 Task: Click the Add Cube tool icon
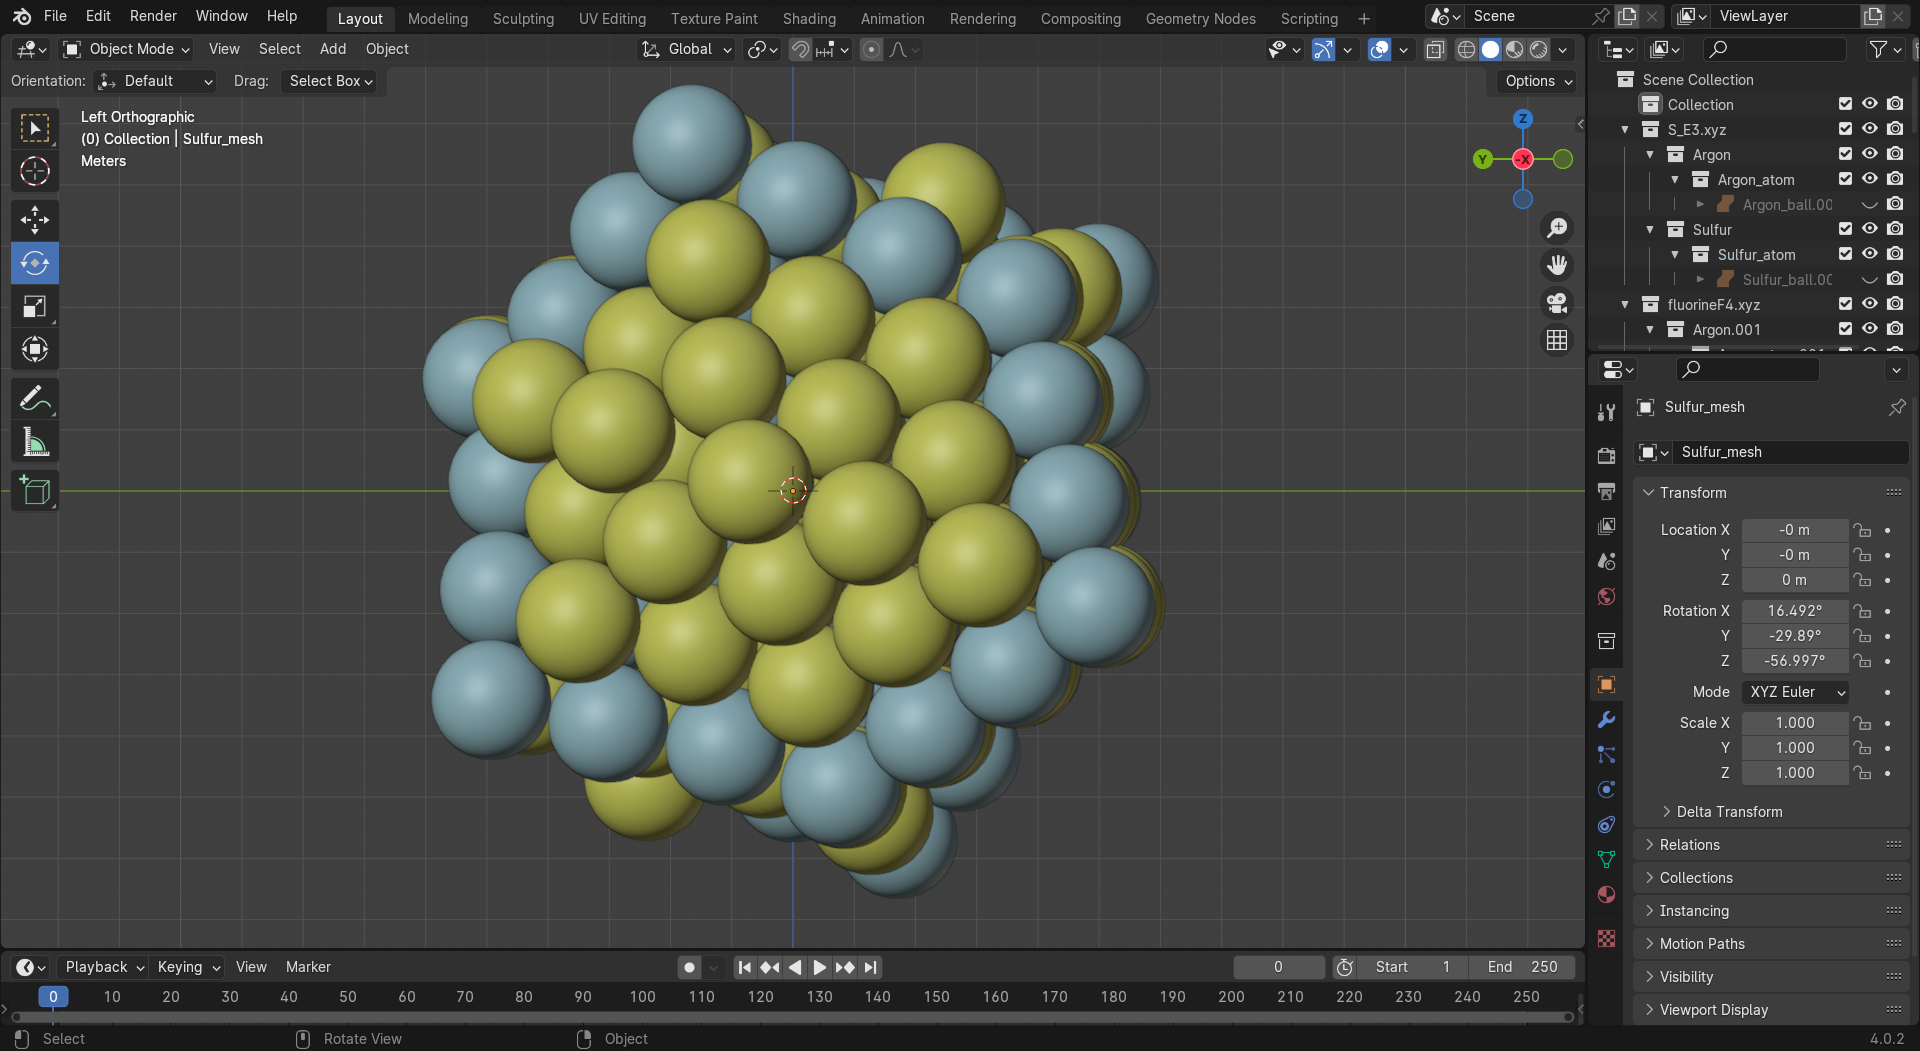[x=35, y=491]
